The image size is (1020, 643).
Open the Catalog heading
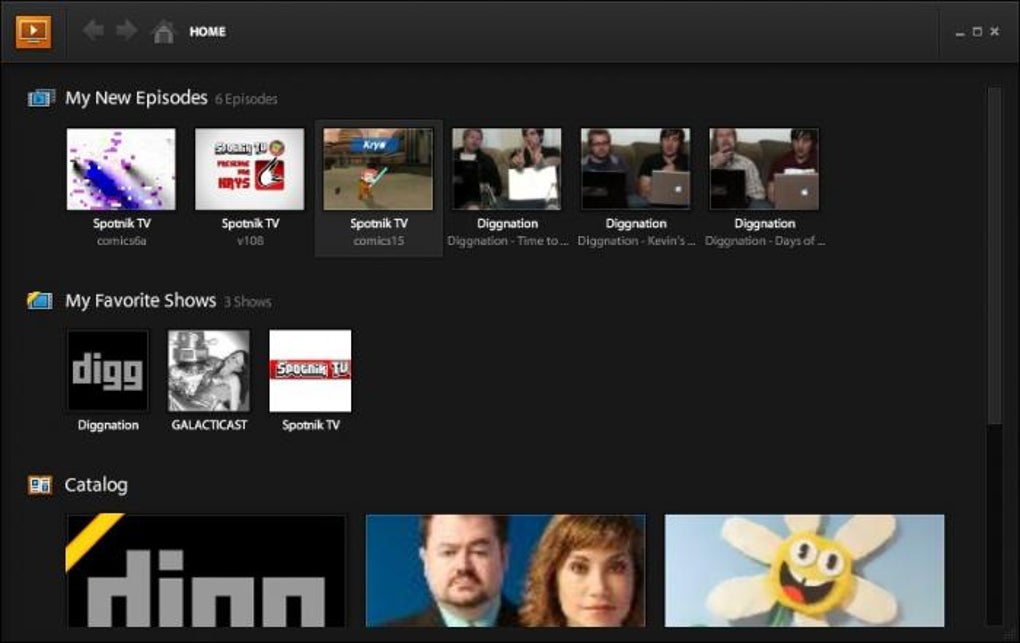[x=96, y=485]
